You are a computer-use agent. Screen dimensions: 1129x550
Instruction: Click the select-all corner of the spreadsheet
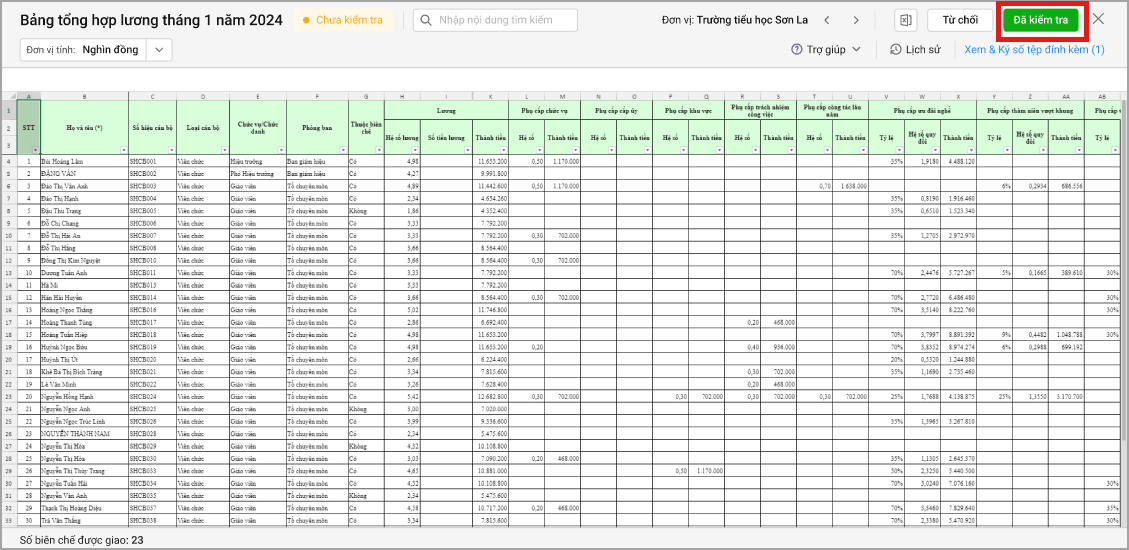[9, 96]
